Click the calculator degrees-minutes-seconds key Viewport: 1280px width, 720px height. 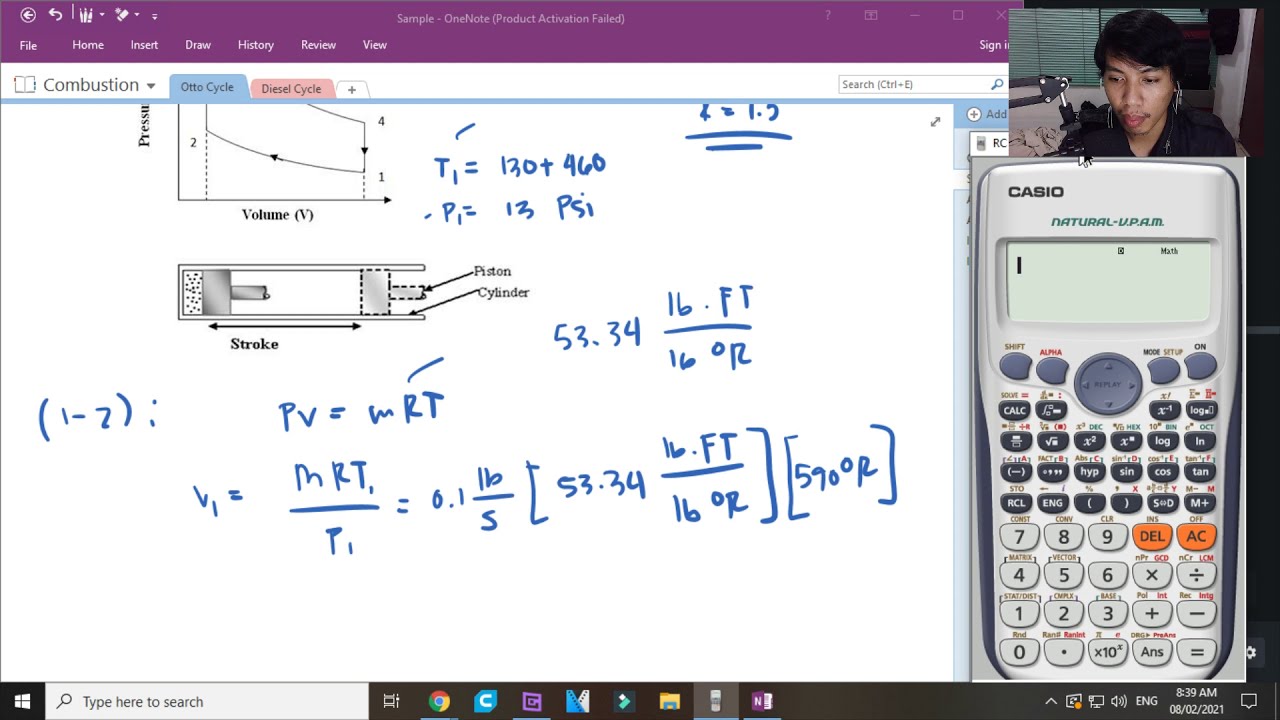(1052, 472)
